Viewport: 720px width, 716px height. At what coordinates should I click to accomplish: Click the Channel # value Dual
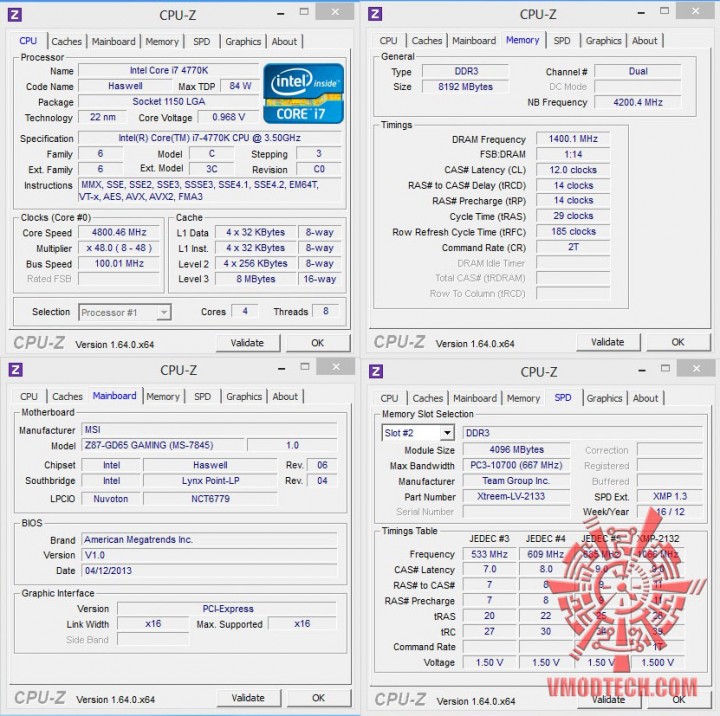click(x=638, y=72)
